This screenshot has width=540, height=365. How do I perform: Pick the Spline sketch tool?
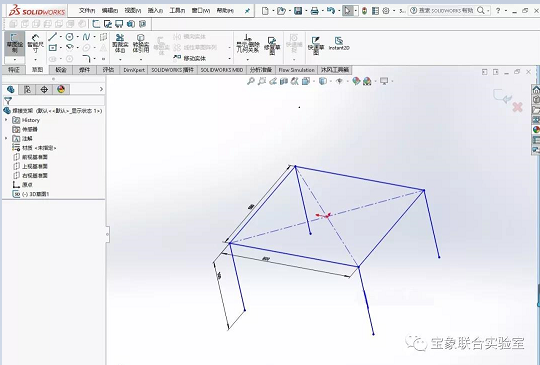(x=86, y=37)
